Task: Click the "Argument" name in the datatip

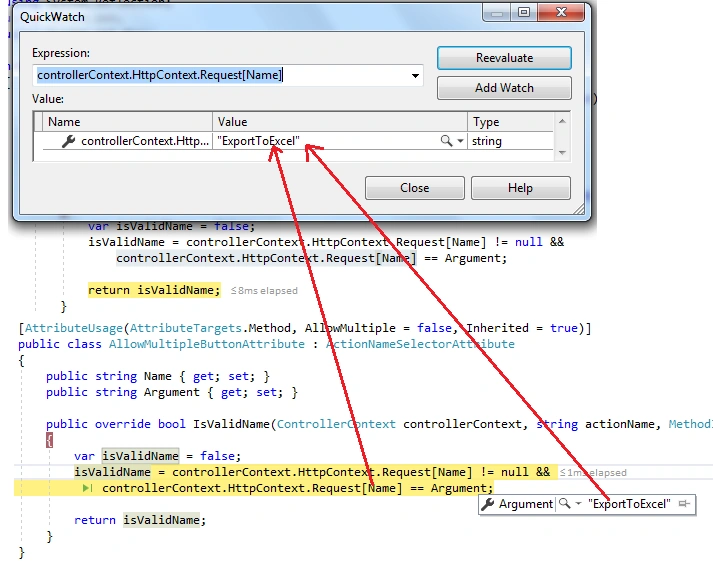Action: [526, 504]
